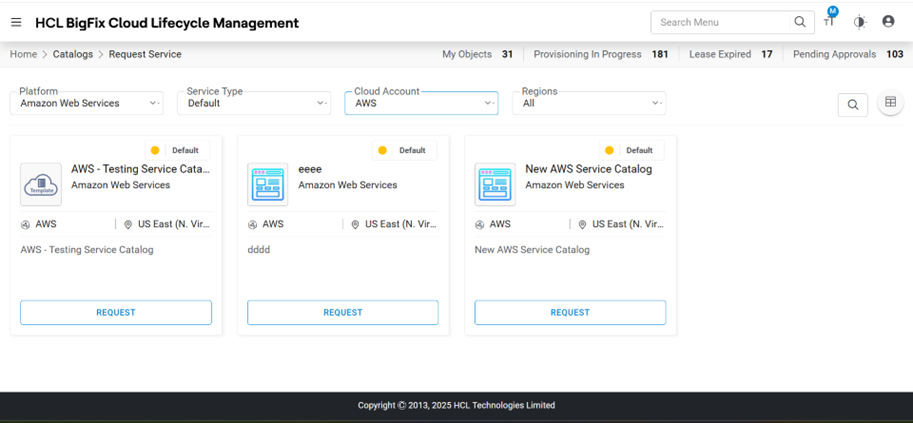Image resolution: width=913 pixels, height=423 pixels.
Task: Click the New AWS Service Catalog thumbnail icon
Action: pos(495,184)
